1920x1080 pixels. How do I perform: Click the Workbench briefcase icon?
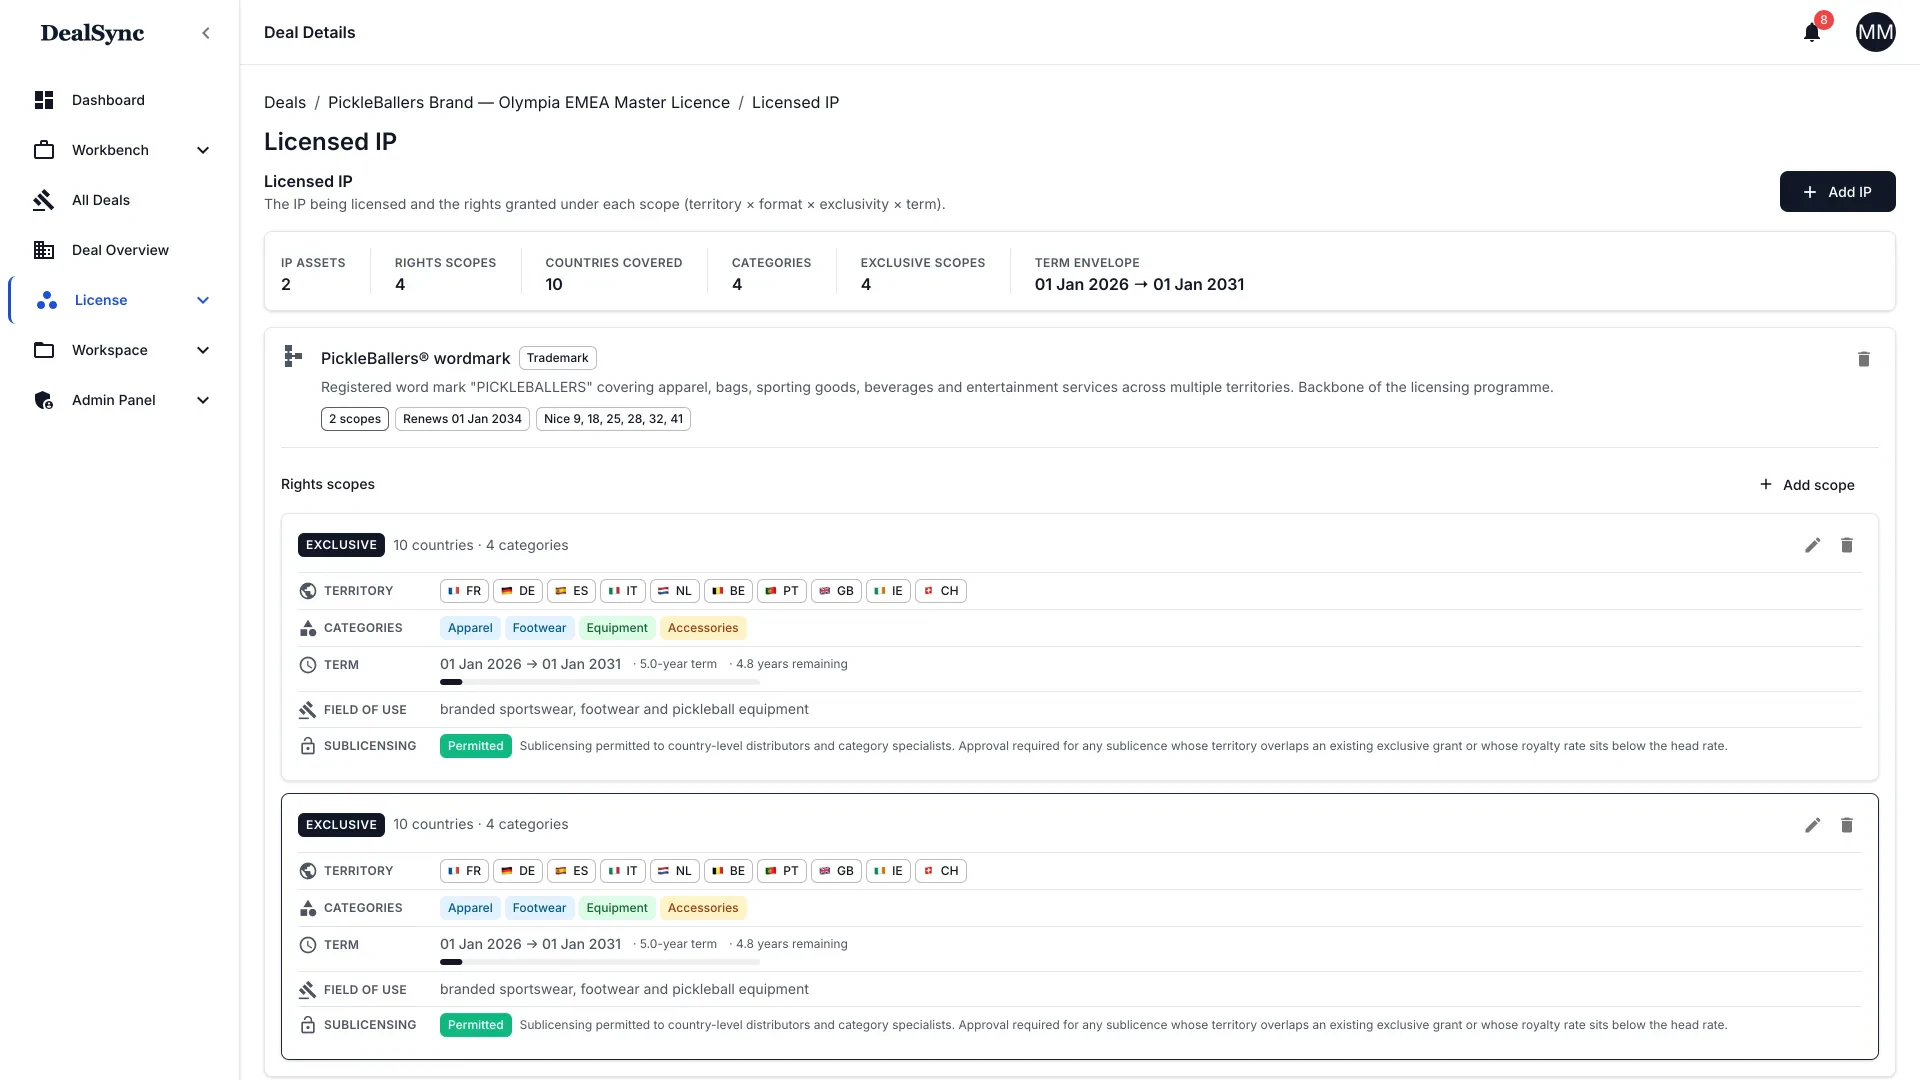click(44, 150)
